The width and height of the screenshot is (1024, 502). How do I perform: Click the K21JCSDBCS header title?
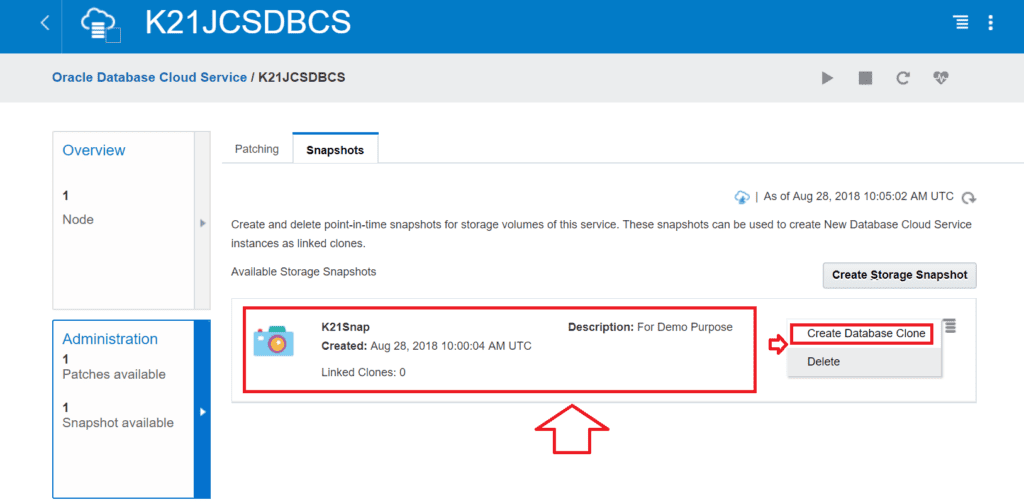pyautogui.click(x=248, y=24)
